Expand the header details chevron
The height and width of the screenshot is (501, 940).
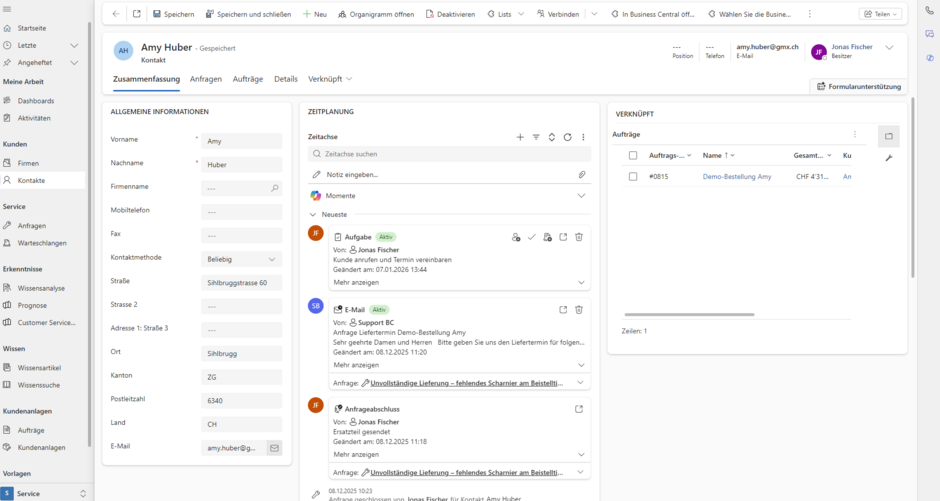tap(889, 47)
